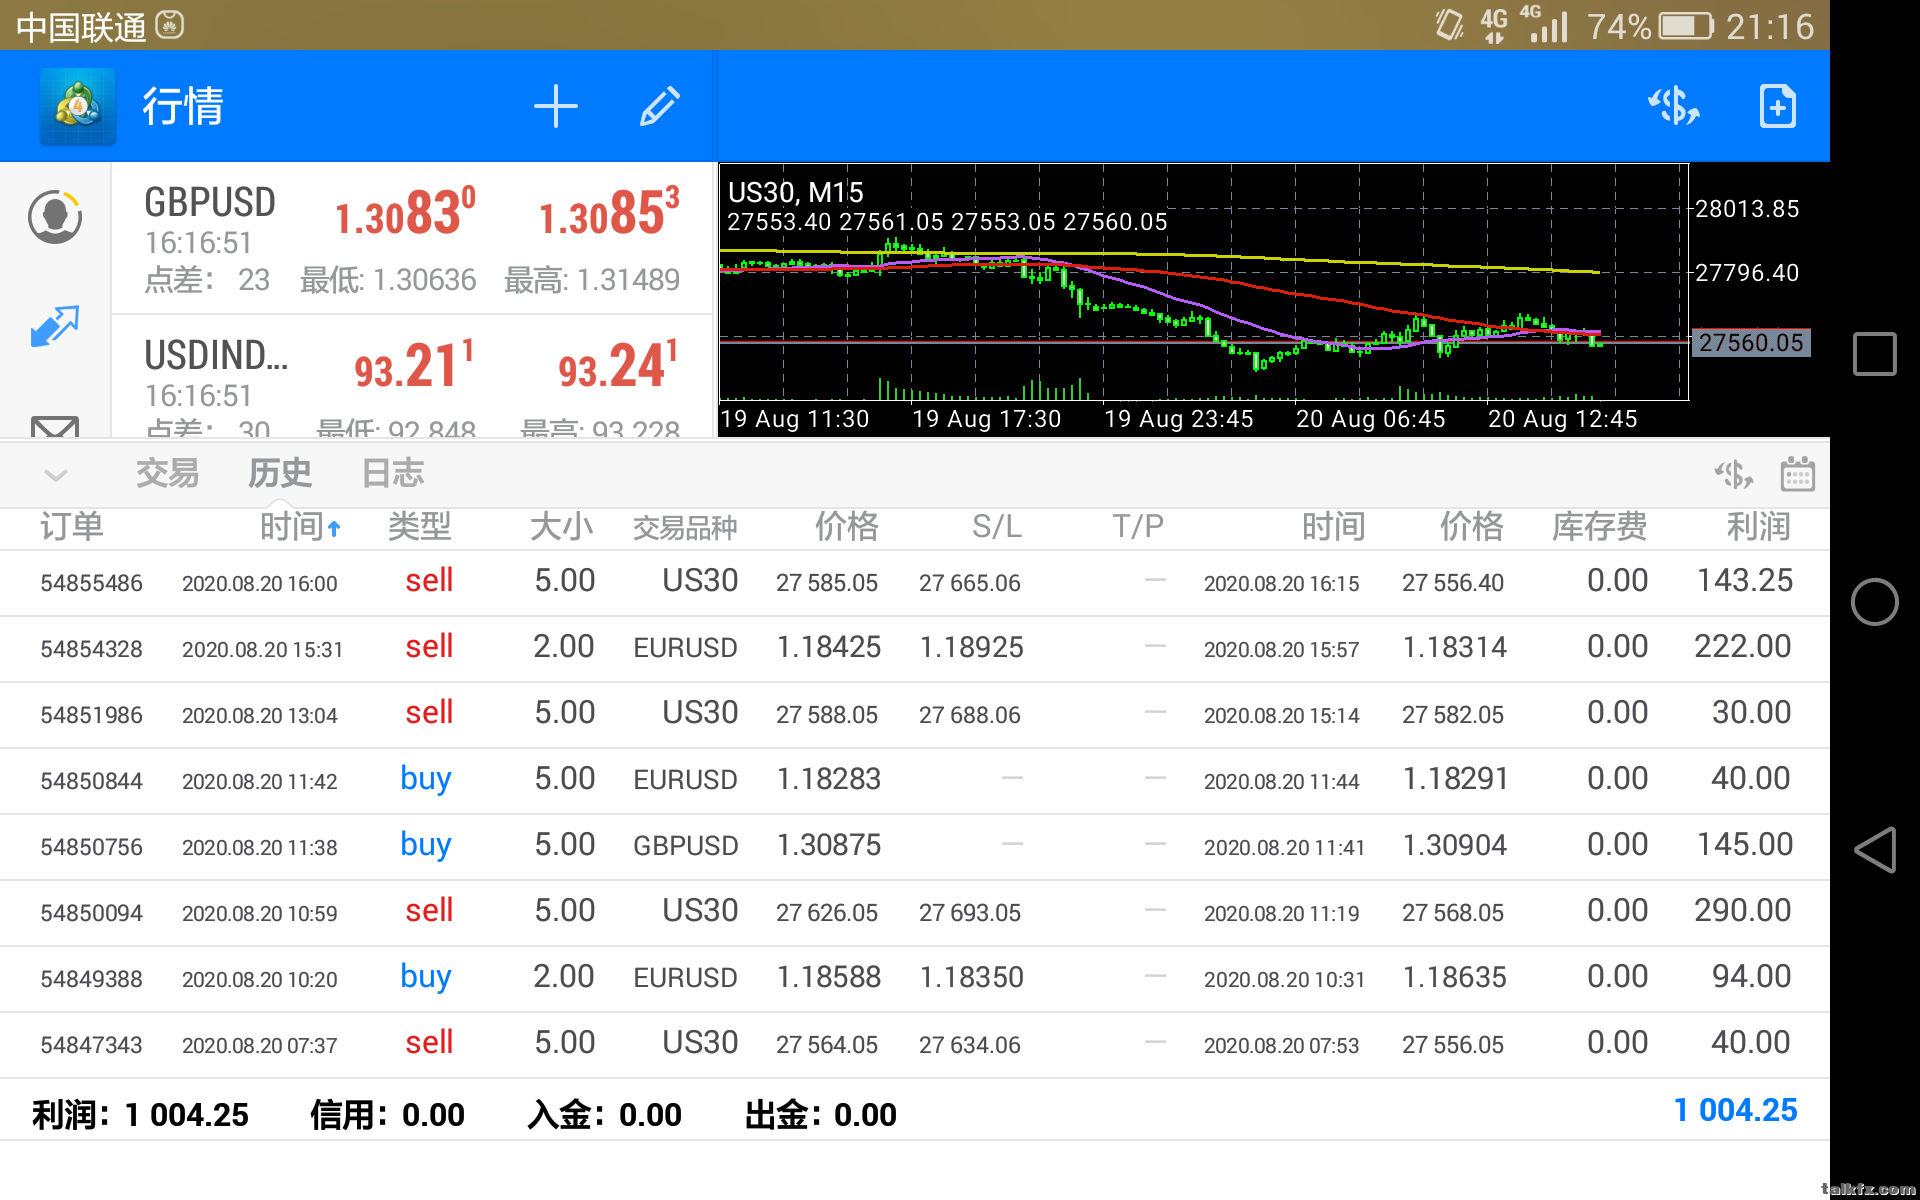The width and height of the screenshot is (1920, 1200).
Task: Open order 54850844 history row
Action: point(915,780)
